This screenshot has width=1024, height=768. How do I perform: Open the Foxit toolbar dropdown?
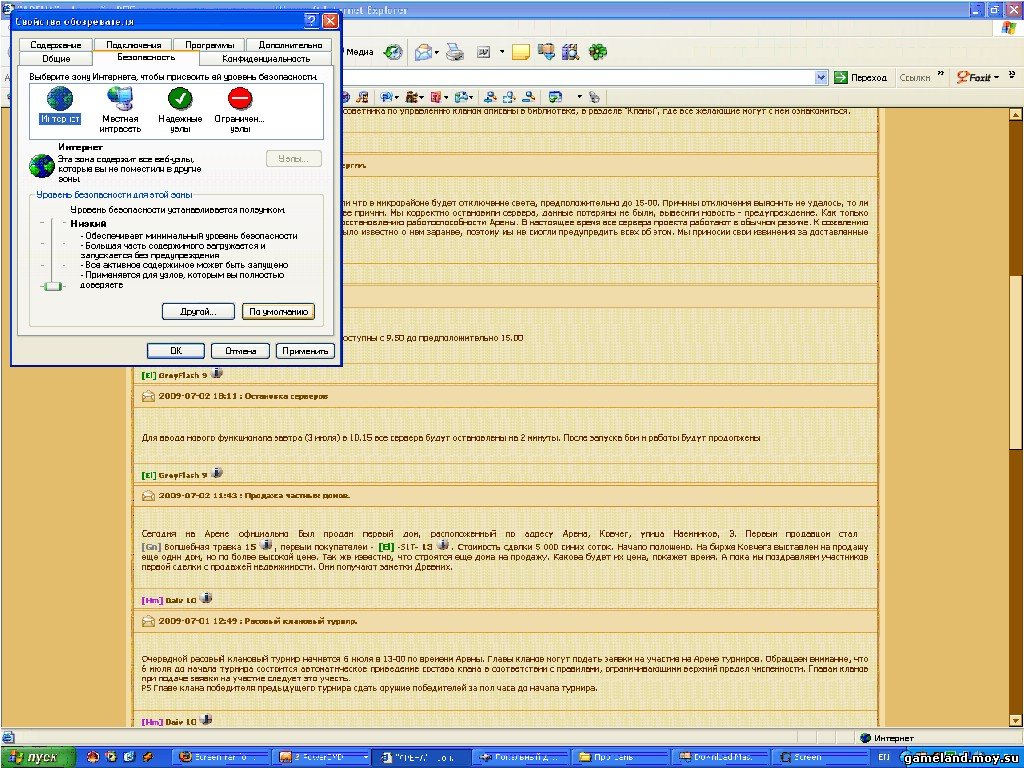coord(996,77)
